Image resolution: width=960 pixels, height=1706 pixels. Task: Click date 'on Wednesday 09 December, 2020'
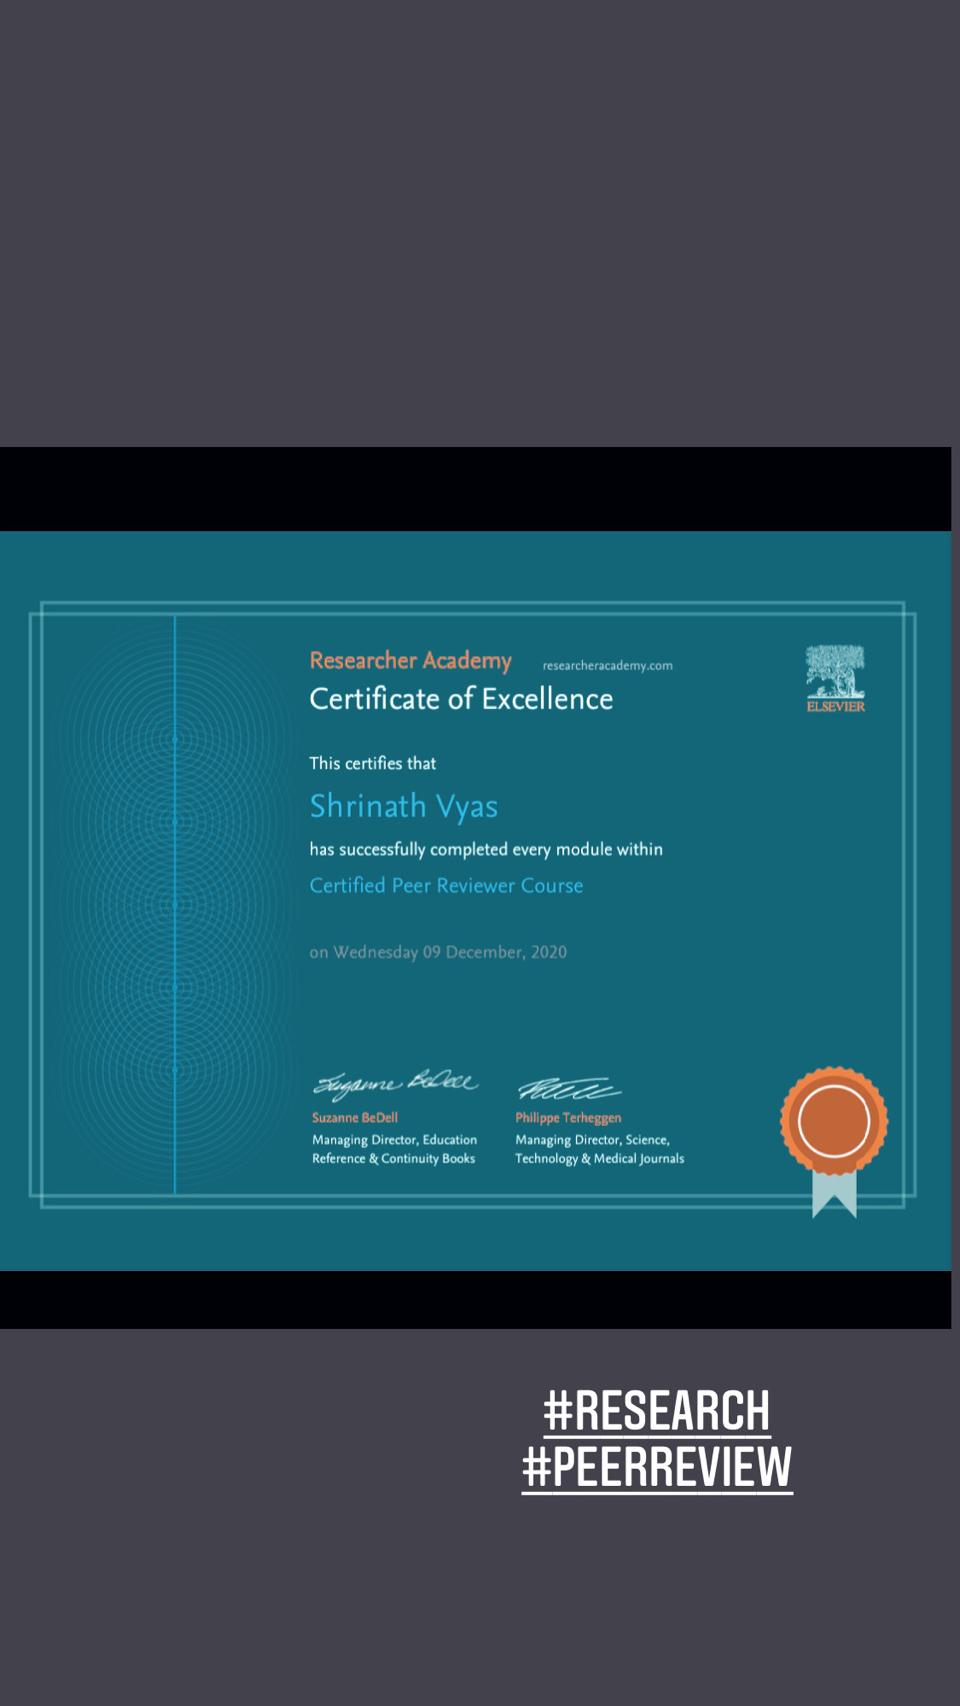tap(438, 952)
